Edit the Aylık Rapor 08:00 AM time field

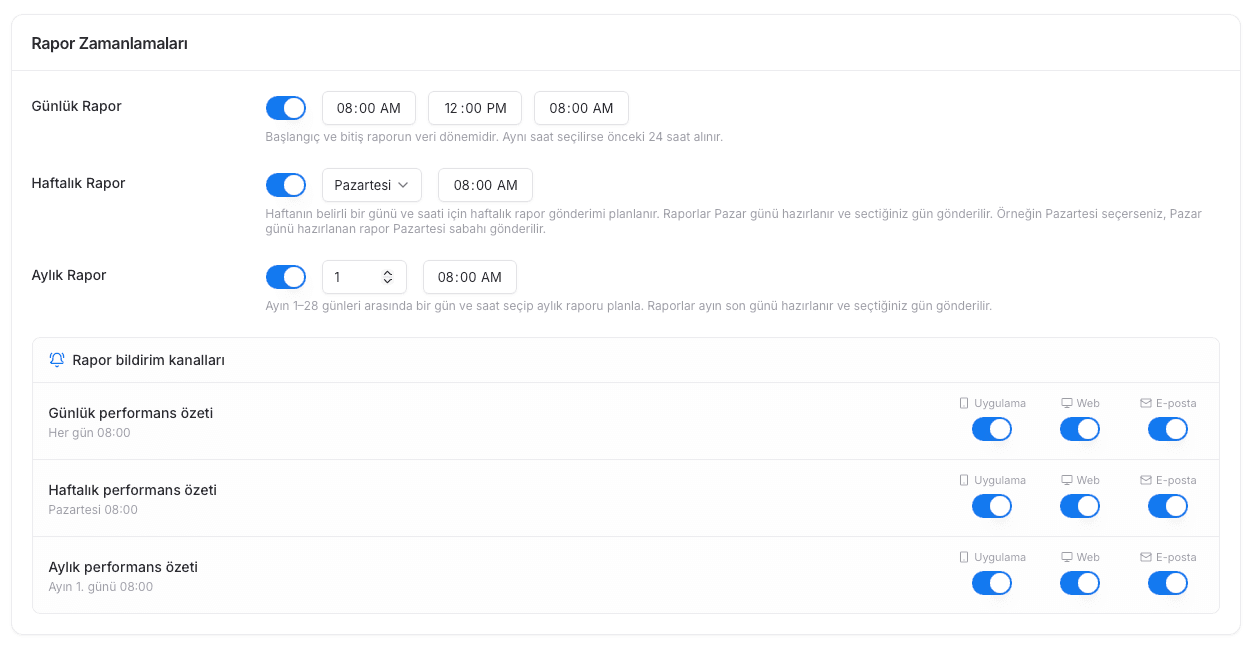(x=470, y=277)
